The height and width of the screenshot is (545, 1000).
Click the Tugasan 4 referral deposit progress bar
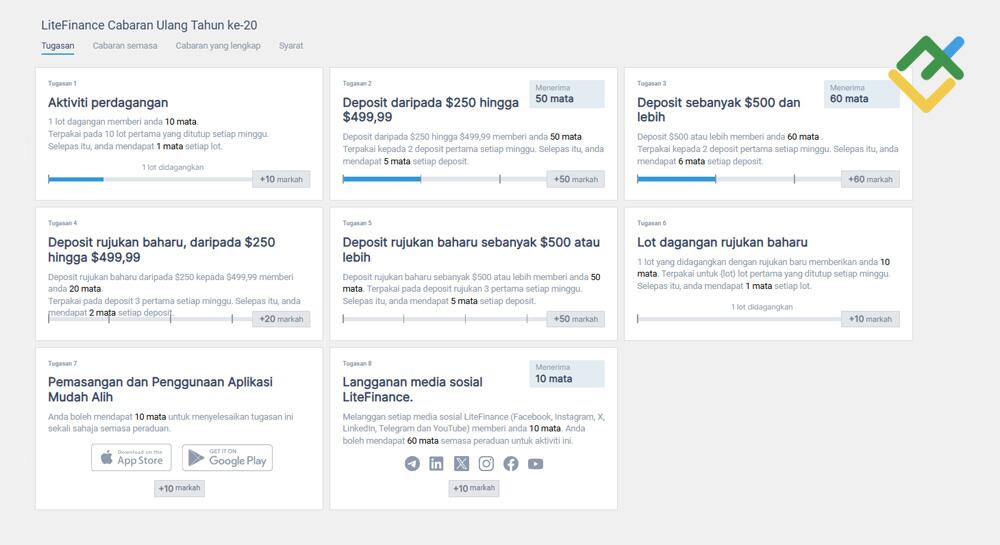pyautogui.click(x=150, y=319)
